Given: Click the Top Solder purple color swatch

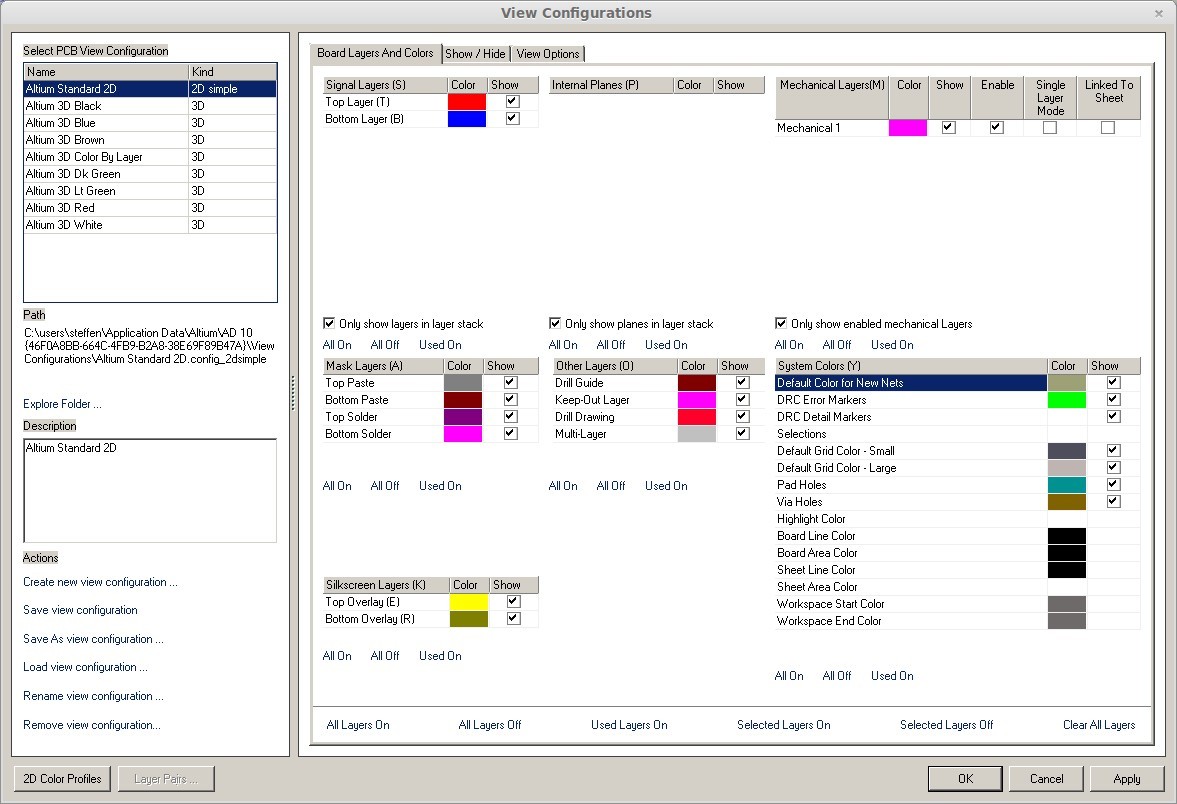Looking at the screenshot, I should (463, 417).
